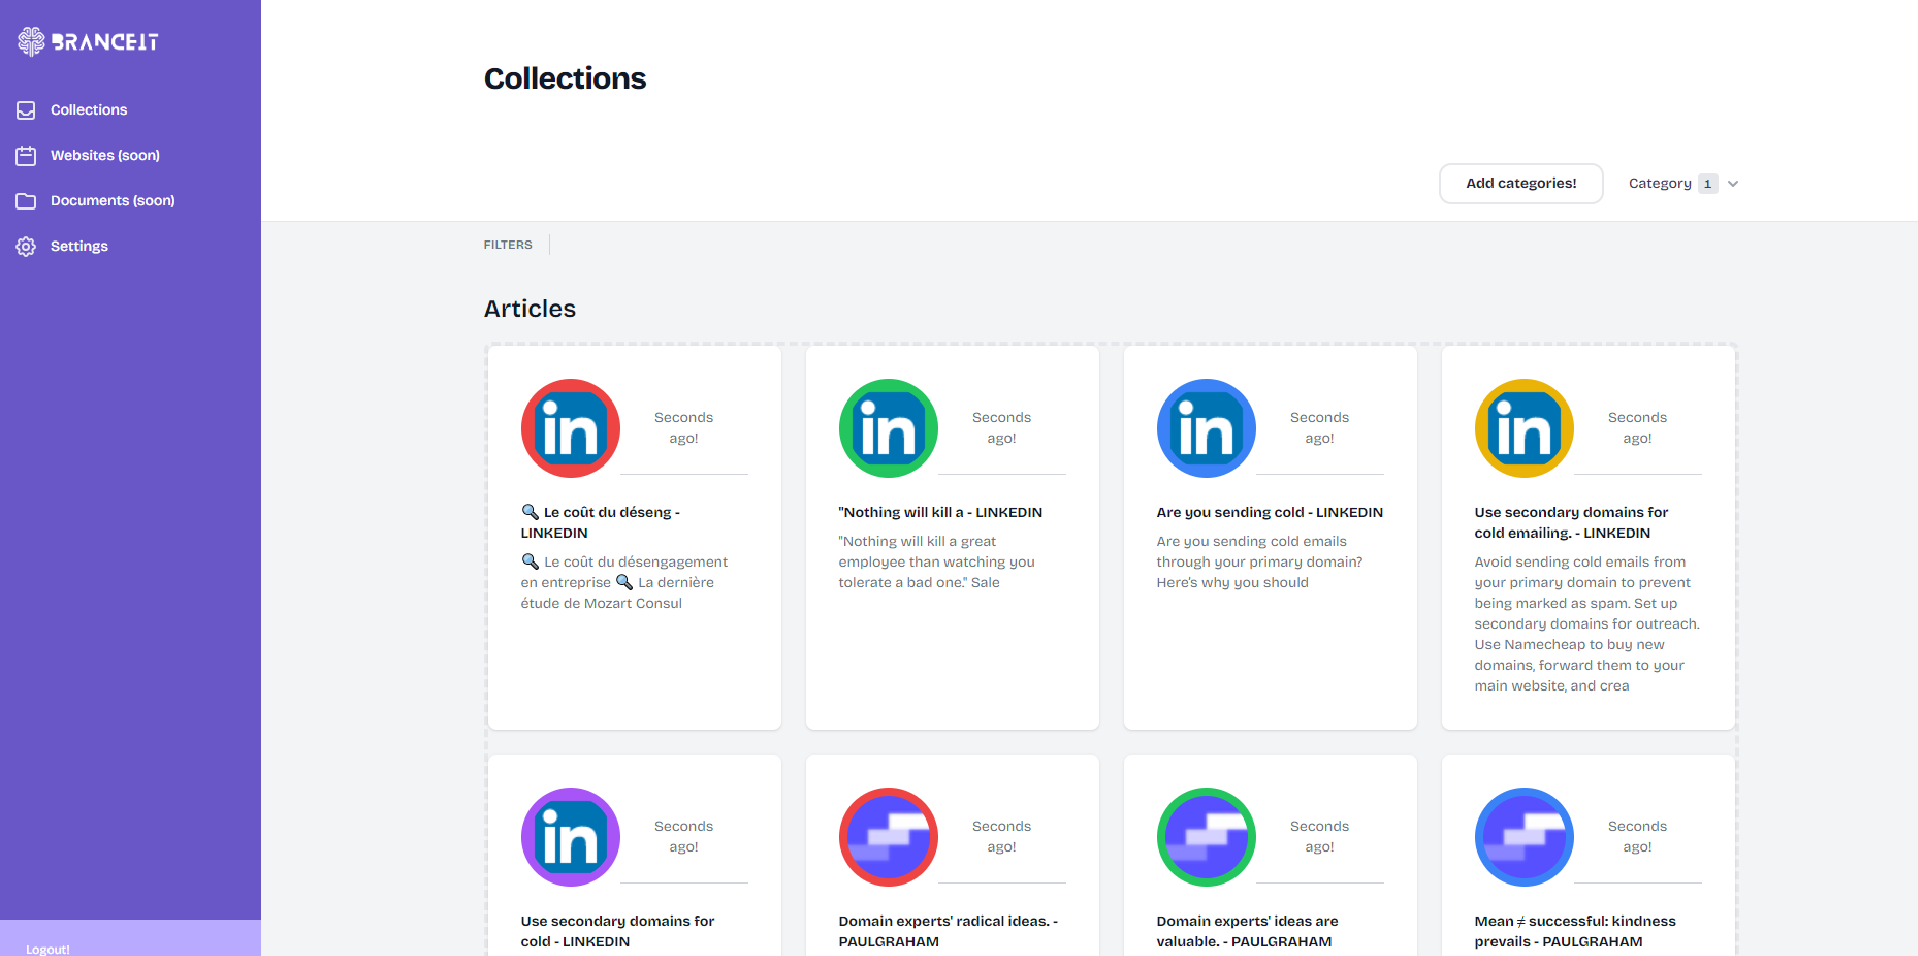Go to Settings menu item

(x=79, y=246)
